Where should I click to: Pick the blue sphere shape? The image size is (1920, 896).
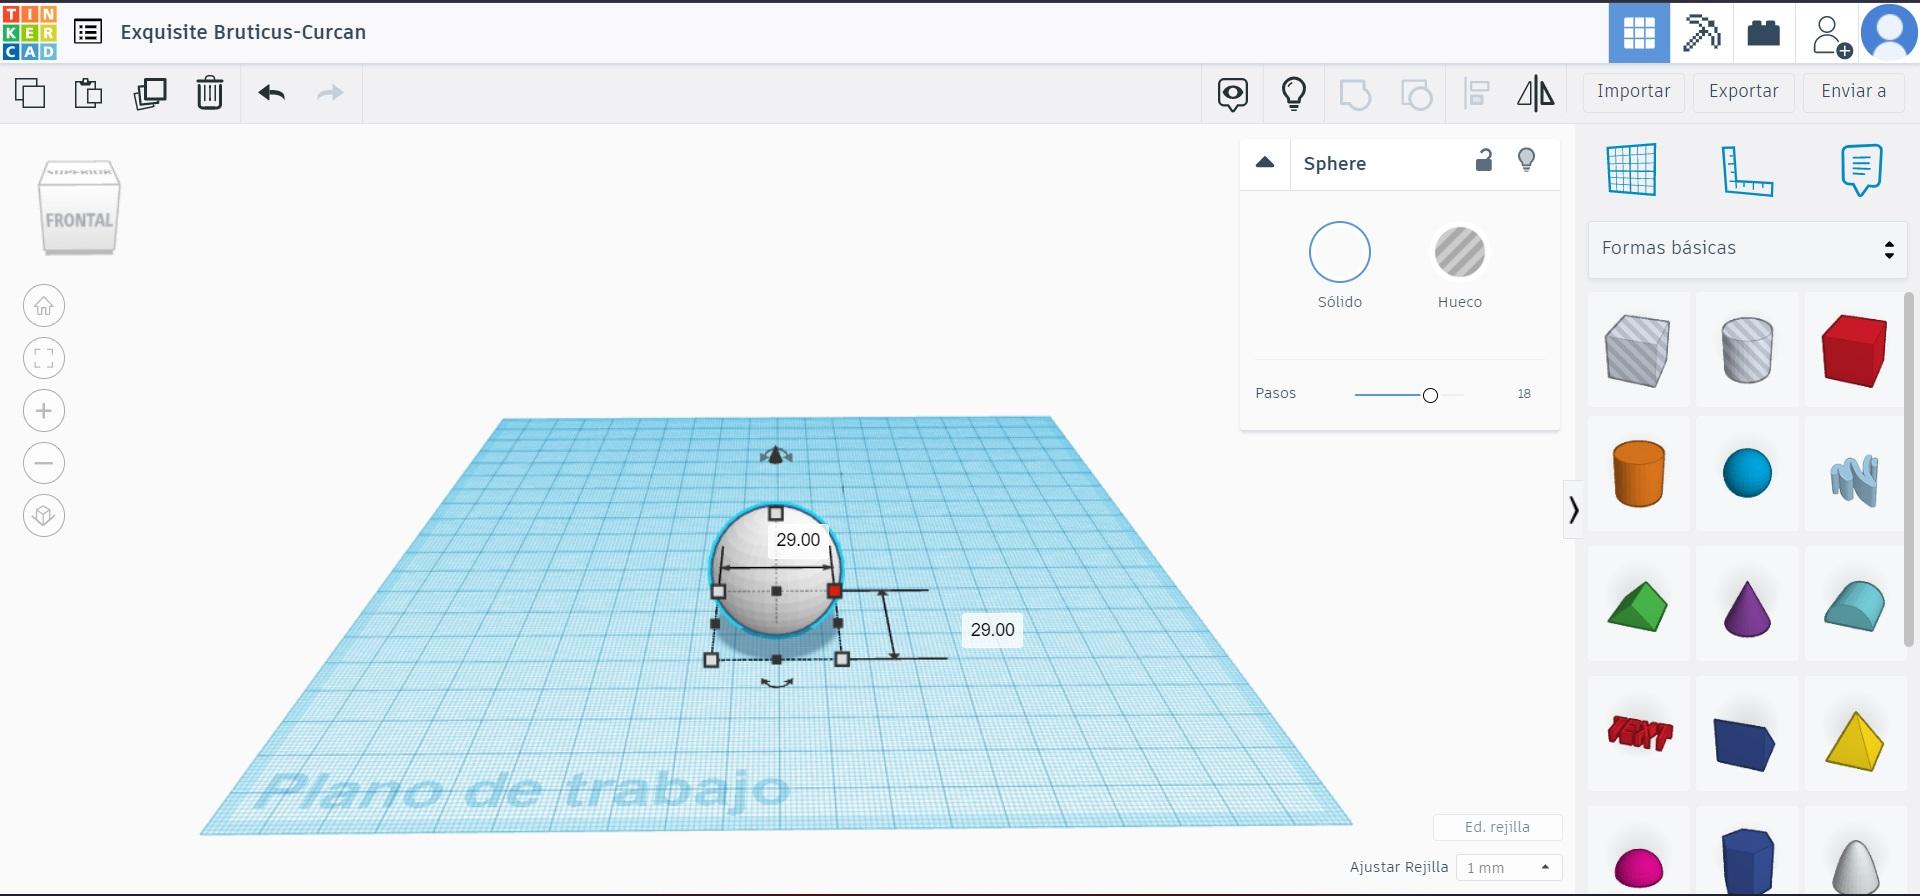coord(1747,473)
